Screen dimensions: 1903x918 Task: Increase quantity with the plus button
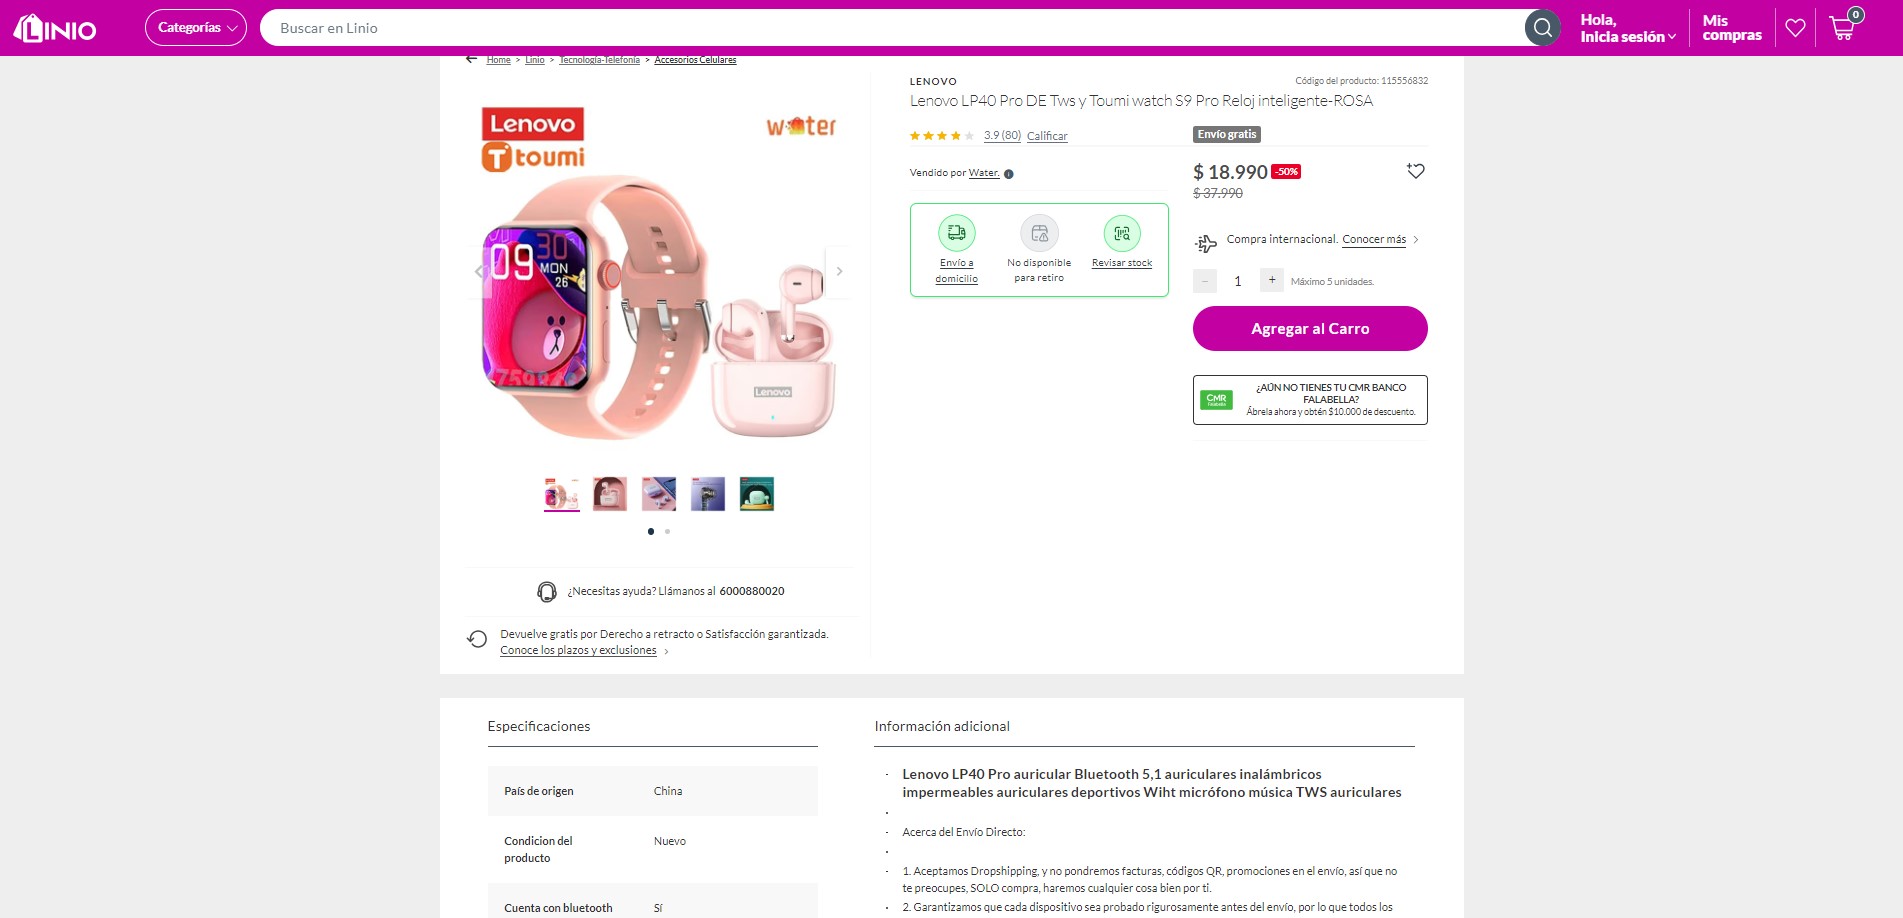click(1270, 280)
